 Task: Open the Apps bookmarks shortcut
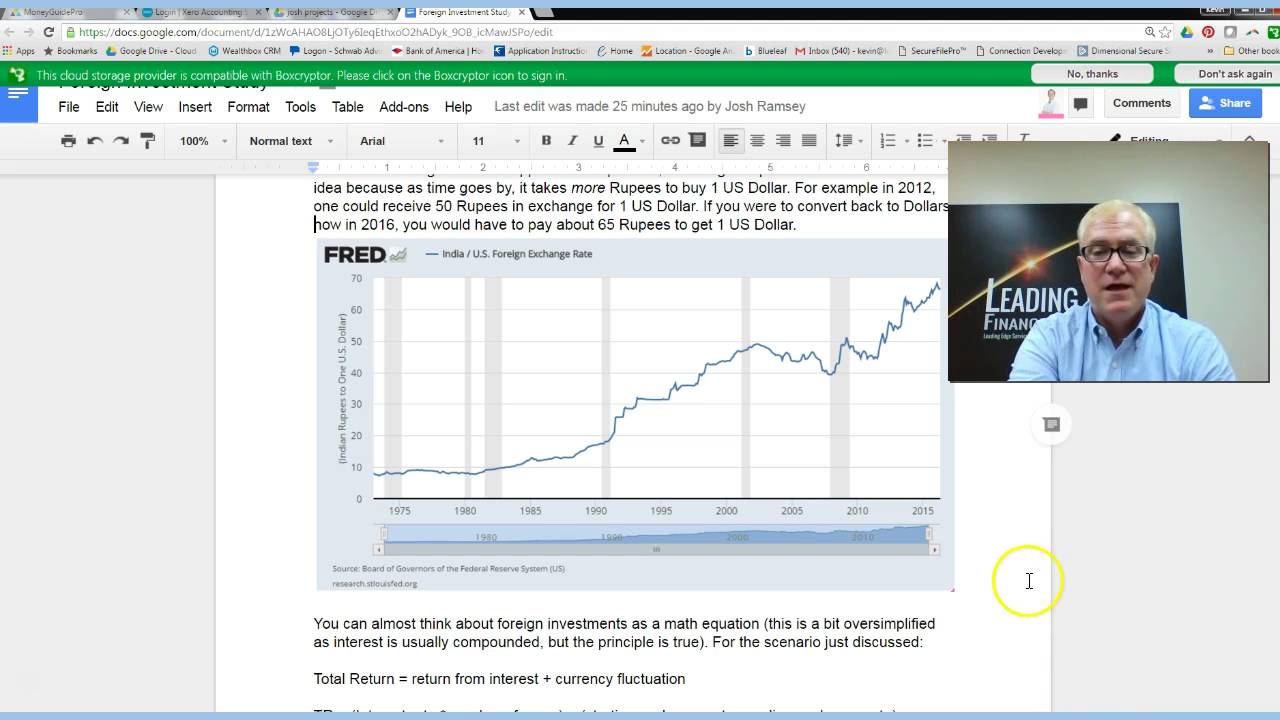[19, 51]
